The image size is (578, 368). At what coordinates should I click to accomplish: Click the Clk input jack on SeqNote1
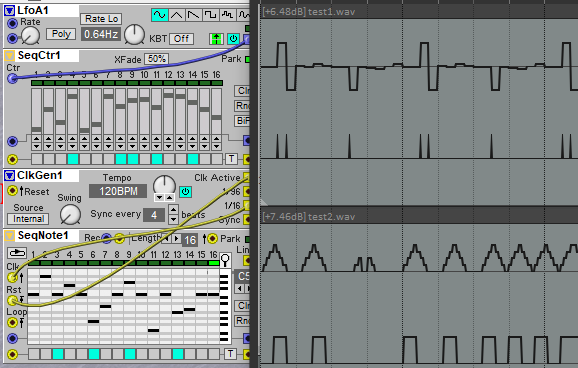[13, 277]
